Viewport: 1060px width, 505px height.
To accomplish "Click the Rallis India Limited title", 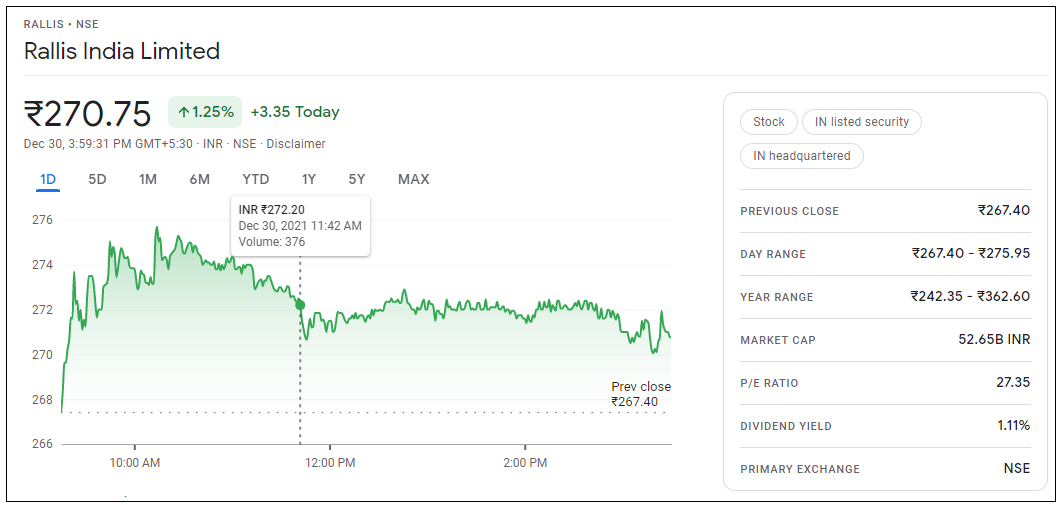I will click(122, 51).
